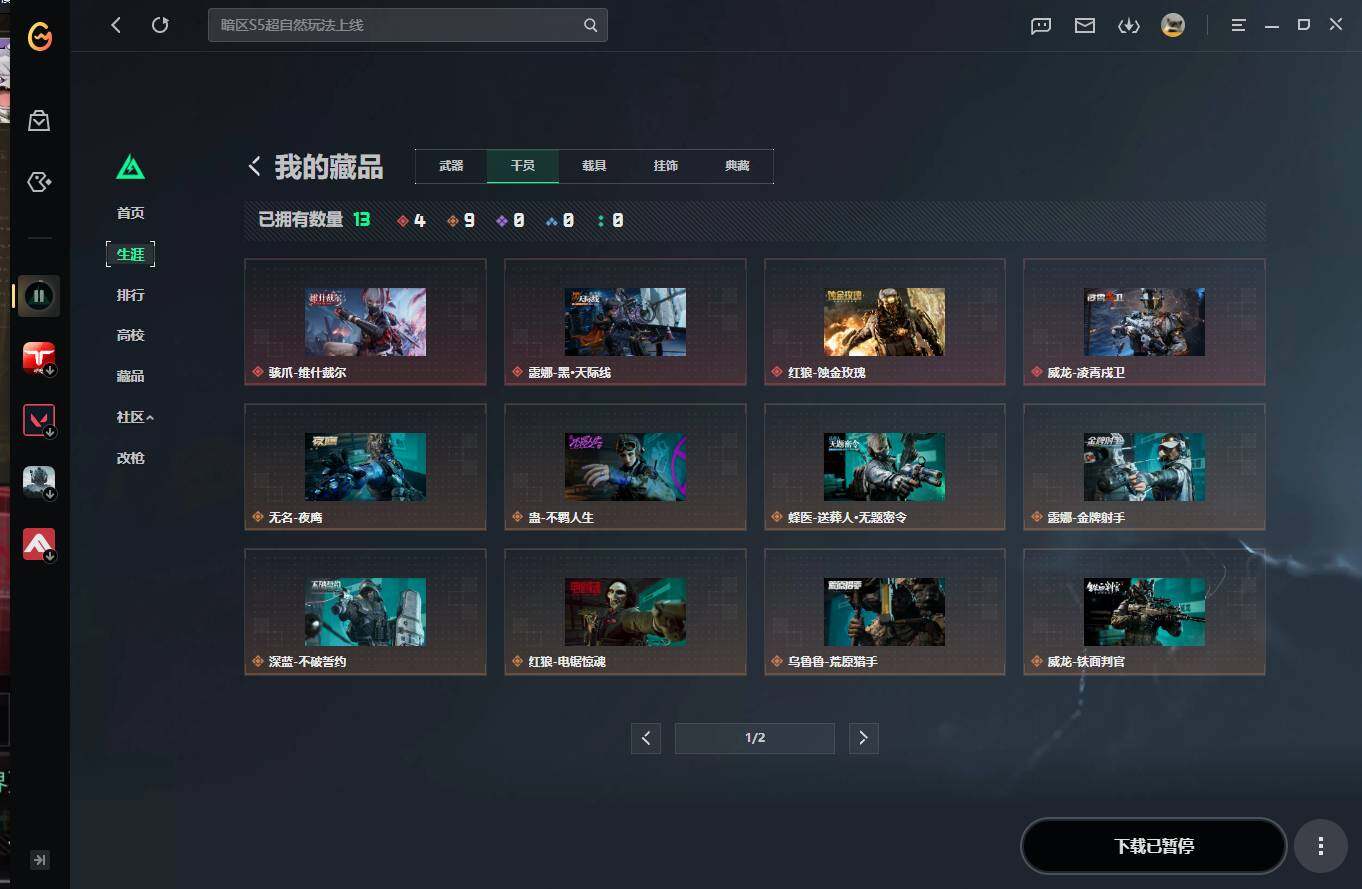
Task: Click the 已拥有数量 13 label
Action: (x=314, y=220)
